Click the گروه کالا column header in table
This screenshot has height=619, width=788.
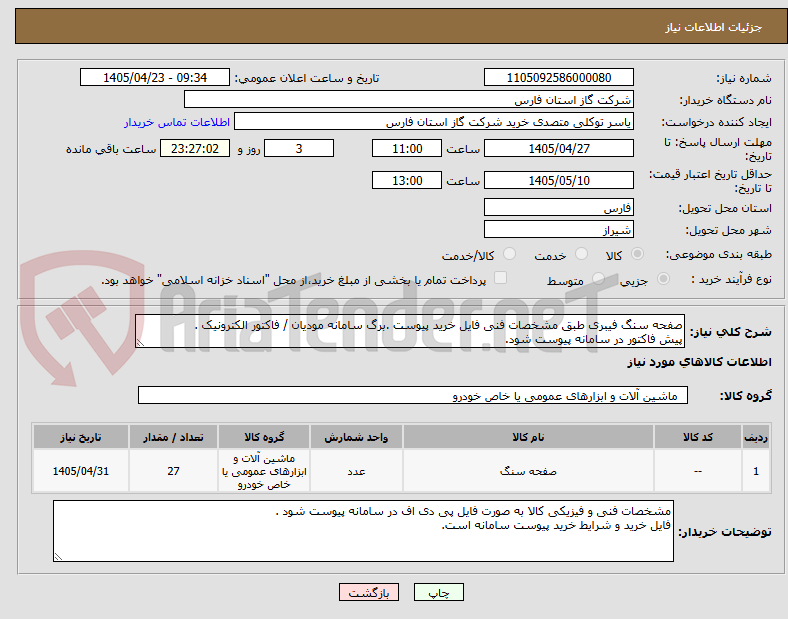pyautogui.click(x=264, y=437)
